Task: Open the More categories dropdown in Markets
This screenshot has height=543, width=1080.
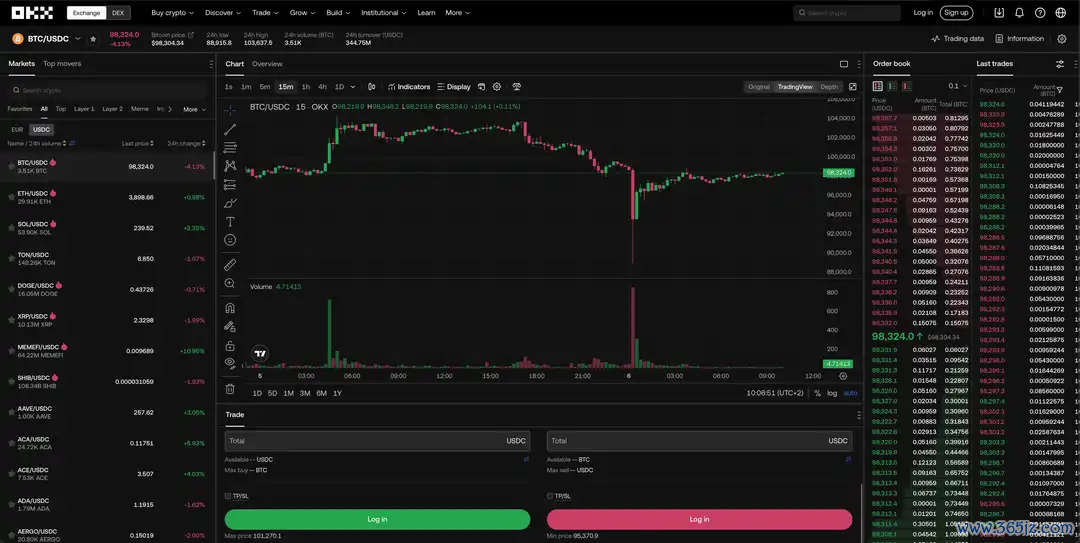Action: coord(194,110)
